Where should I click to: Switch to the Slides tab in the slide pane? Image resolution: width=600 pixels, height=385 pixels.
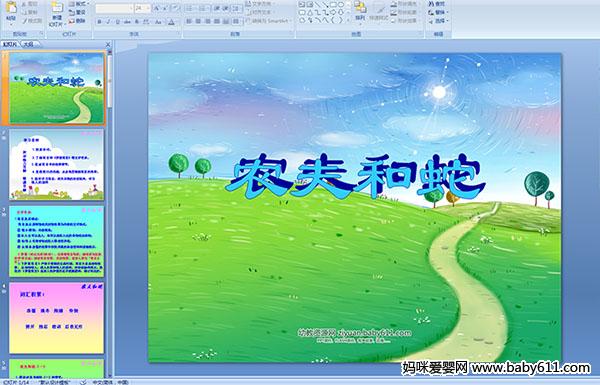pyautogui.click(x=10, y=44)
